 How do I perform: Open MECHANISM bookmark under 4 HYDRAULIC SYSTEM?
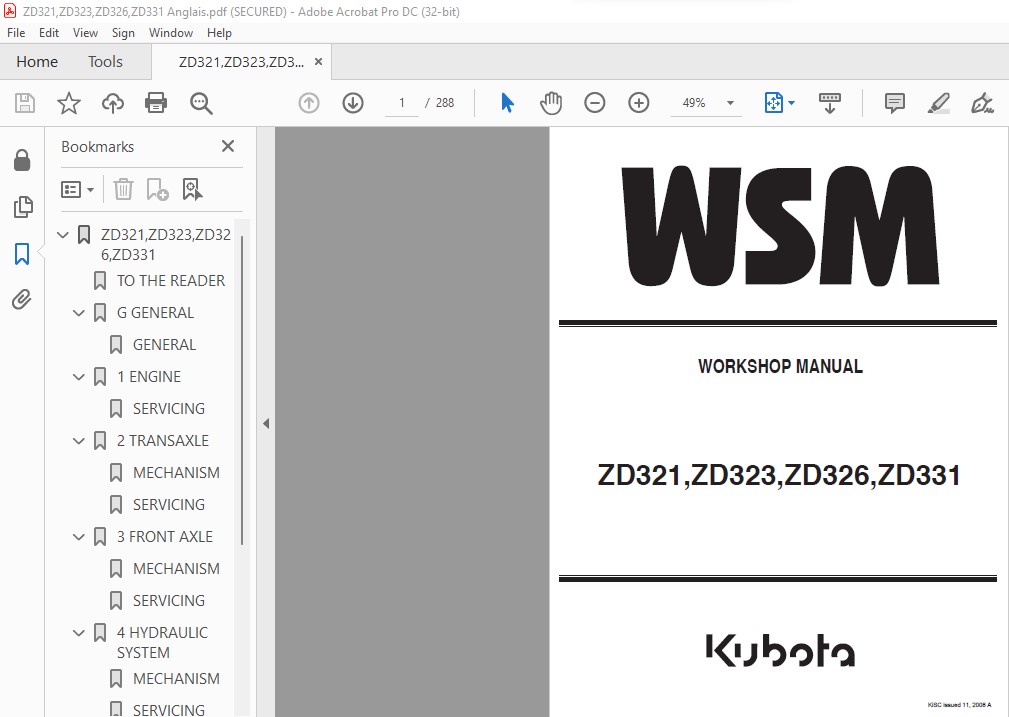pyautogui.click(x=176, y=678)
